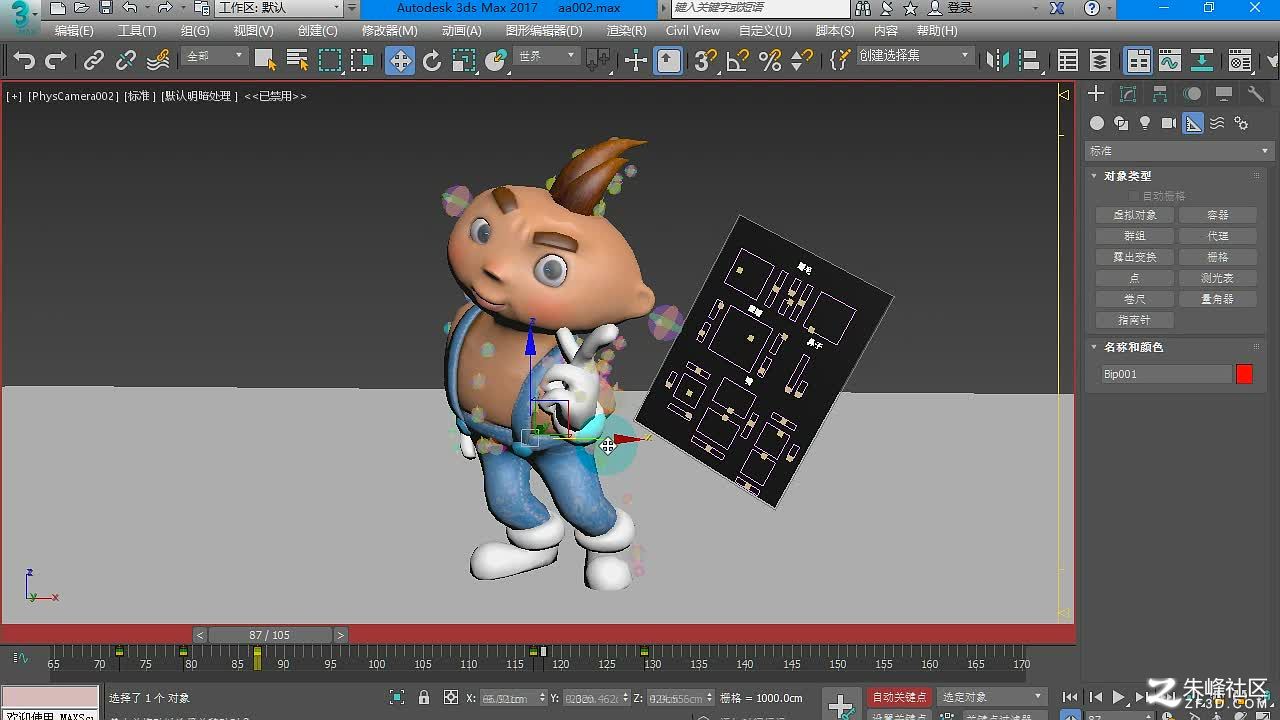Select the Systems gears category icon
Screen dimensions: 1280x720
click(1241, 123)
